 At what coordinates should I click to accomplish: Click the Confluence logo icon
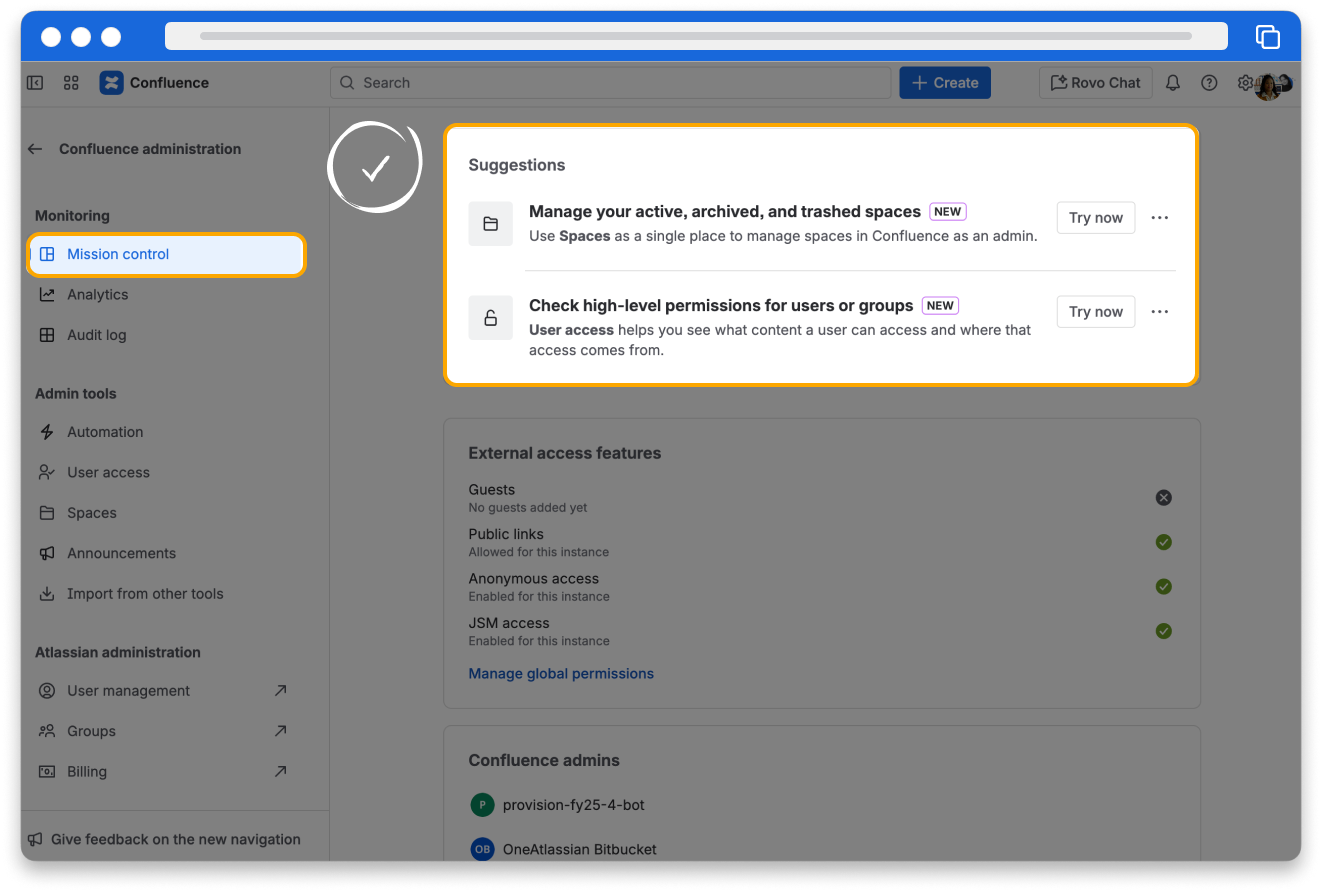click(x=111, y=83)
